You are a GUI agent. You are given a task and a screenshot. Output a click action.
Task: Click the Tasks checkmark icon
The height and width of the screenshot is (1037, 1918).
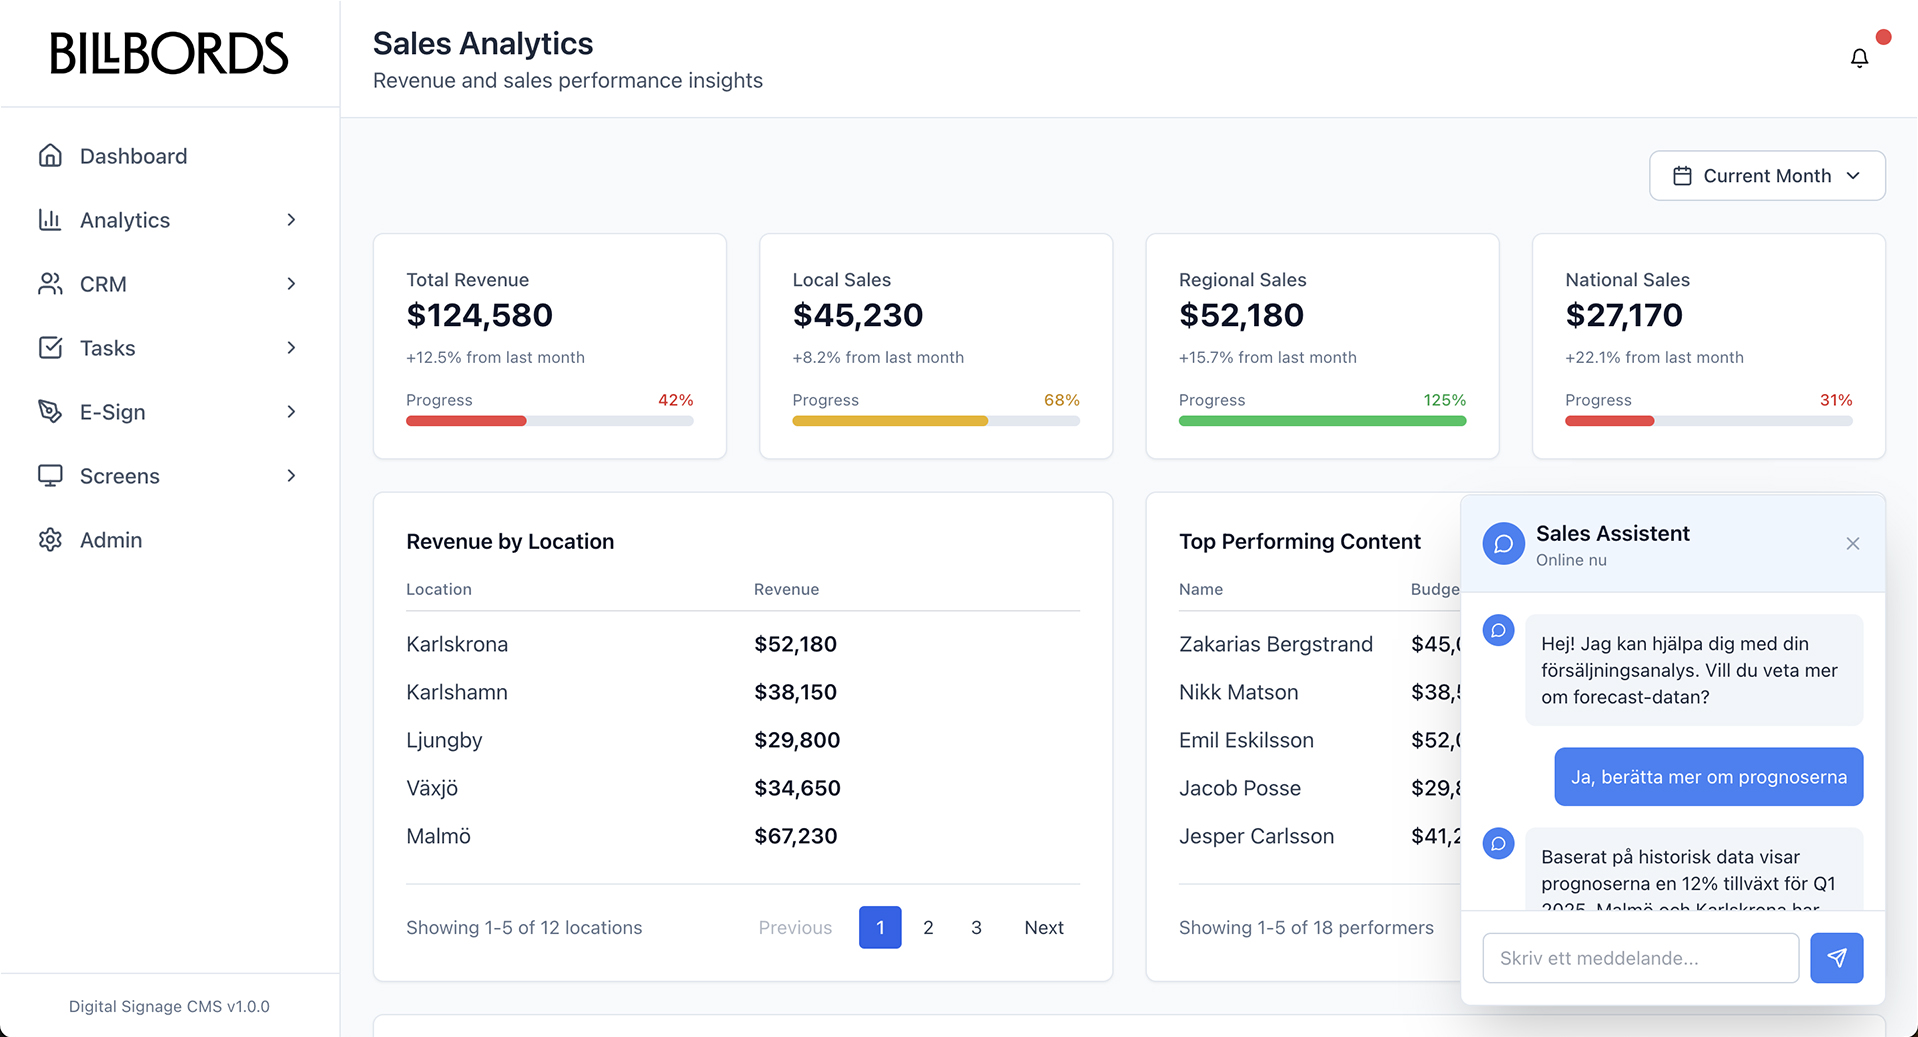pyautogui.click(x=51, y=348)
